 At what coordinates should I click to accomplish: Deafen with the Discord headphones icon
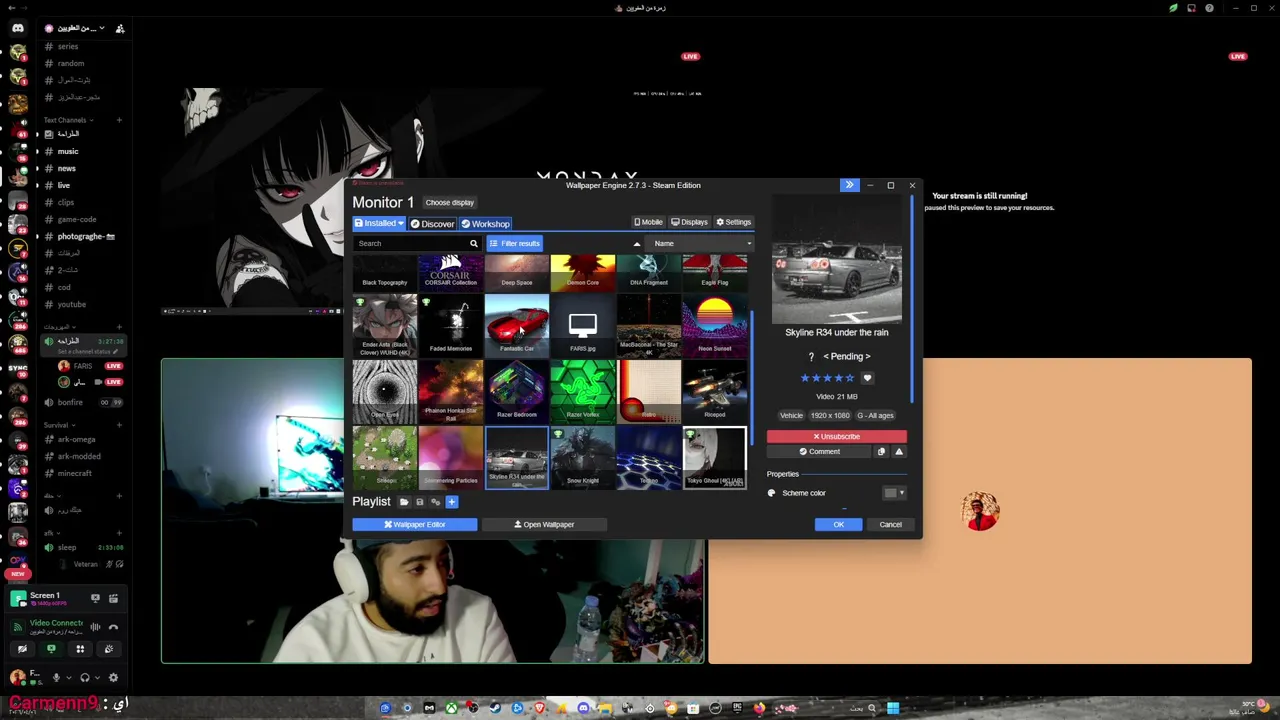(x=85, y=677)
